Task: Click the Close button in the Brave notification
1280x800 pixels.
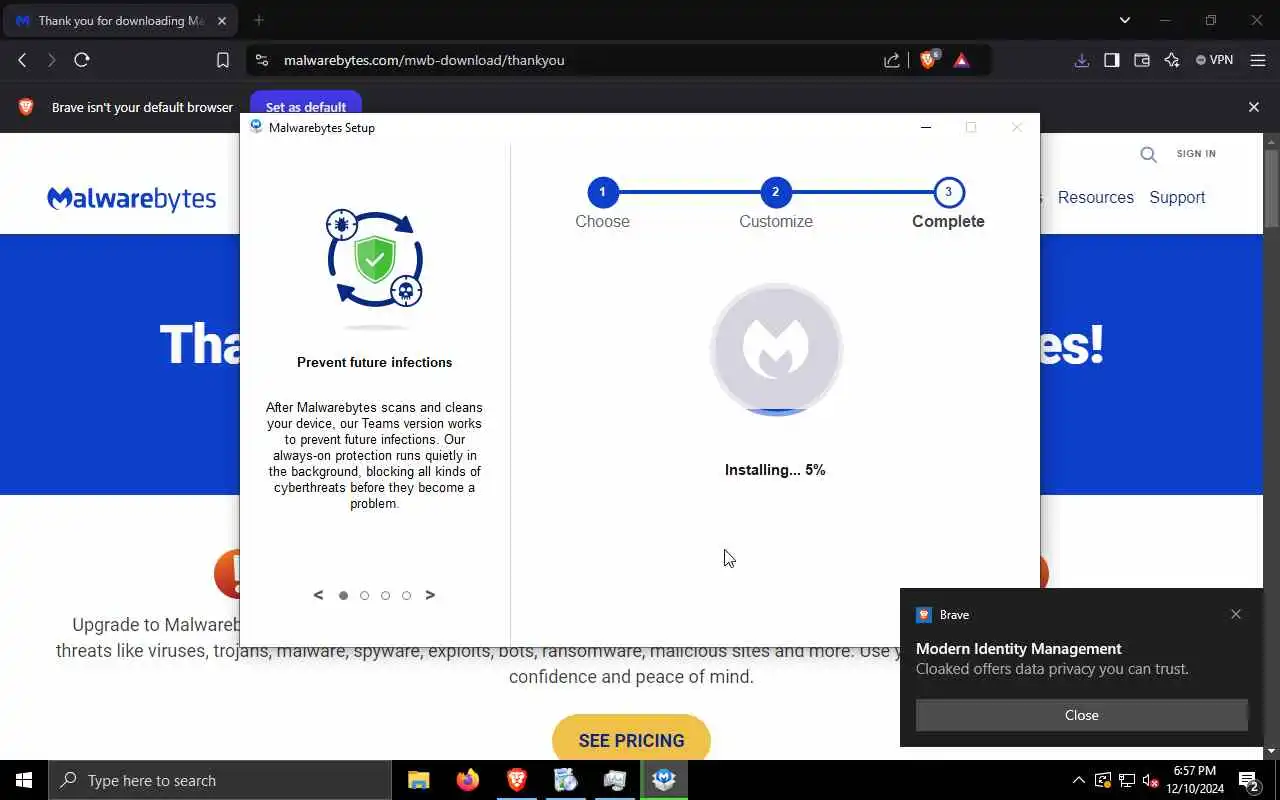Action: [1082, 715]
